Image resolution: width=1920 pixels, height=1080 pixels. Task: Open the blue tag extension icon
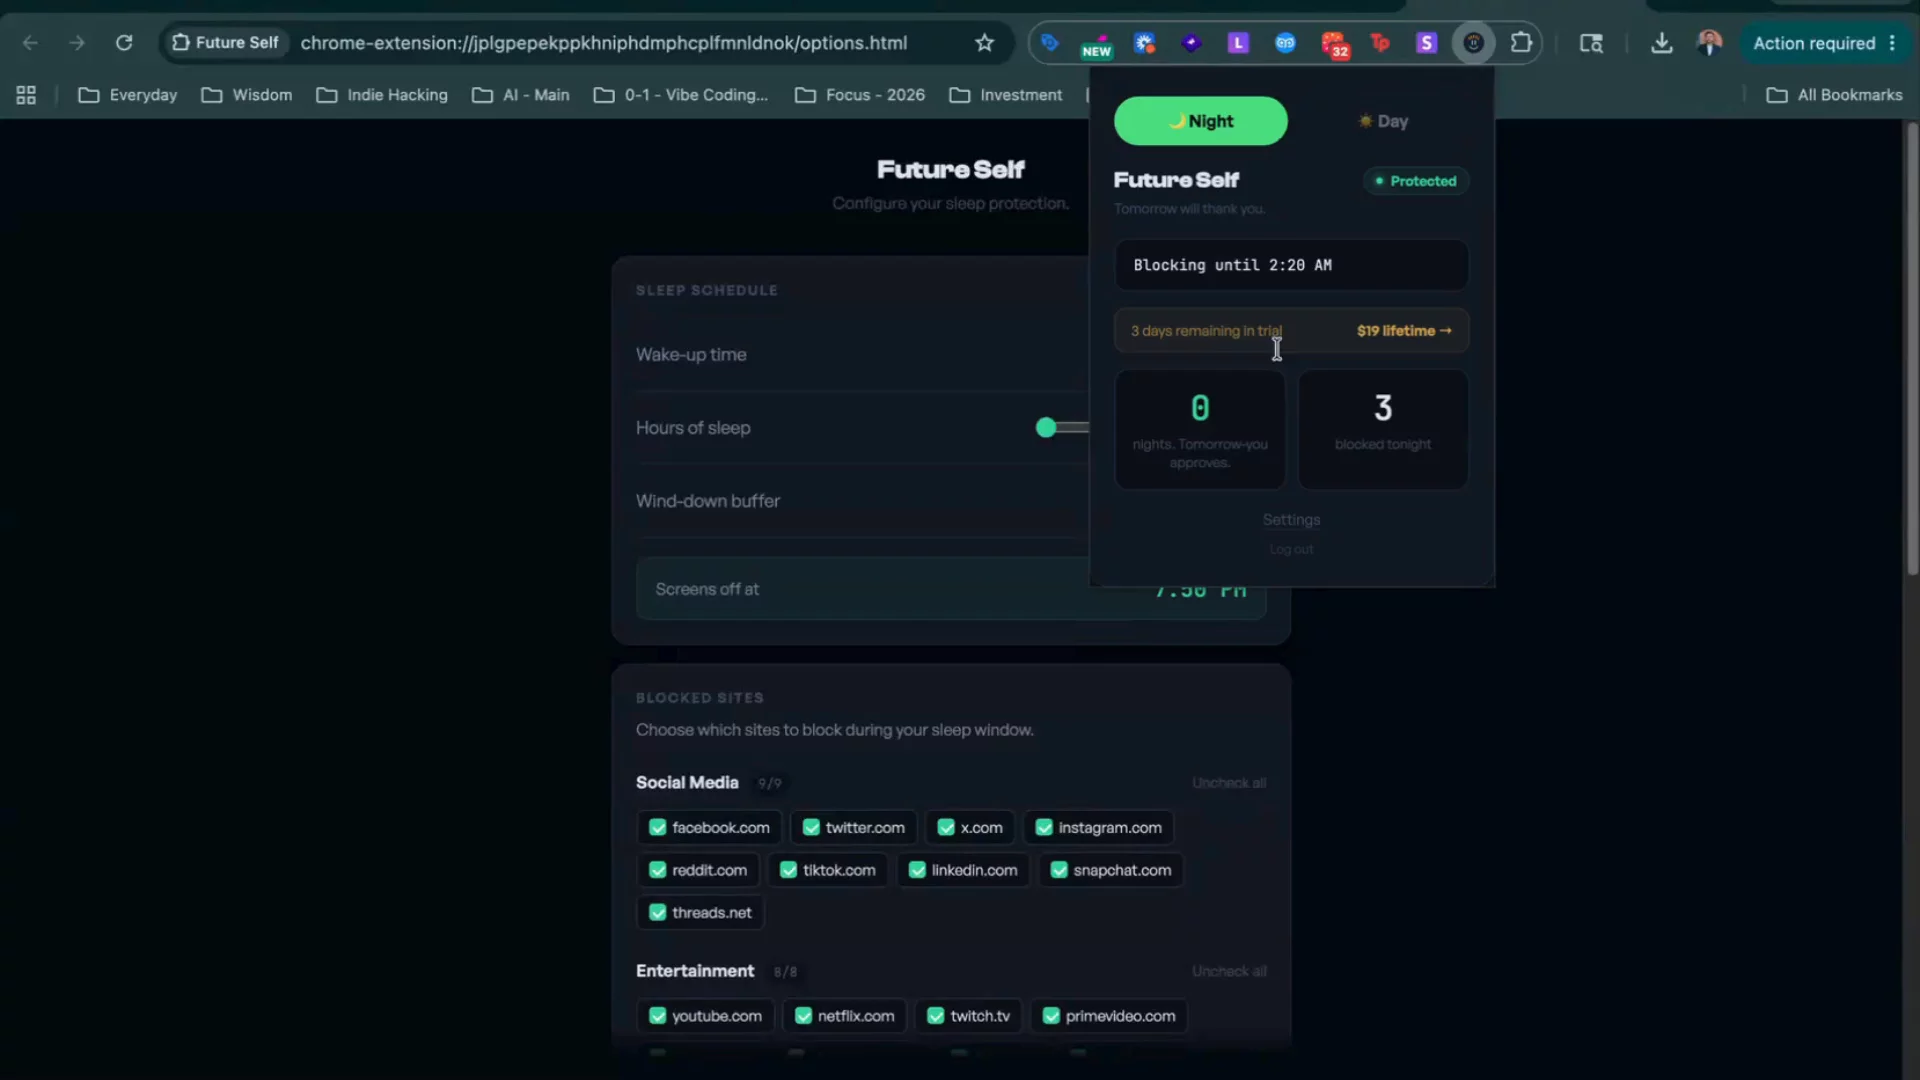pyautogui.click(x=1050, y=43)
